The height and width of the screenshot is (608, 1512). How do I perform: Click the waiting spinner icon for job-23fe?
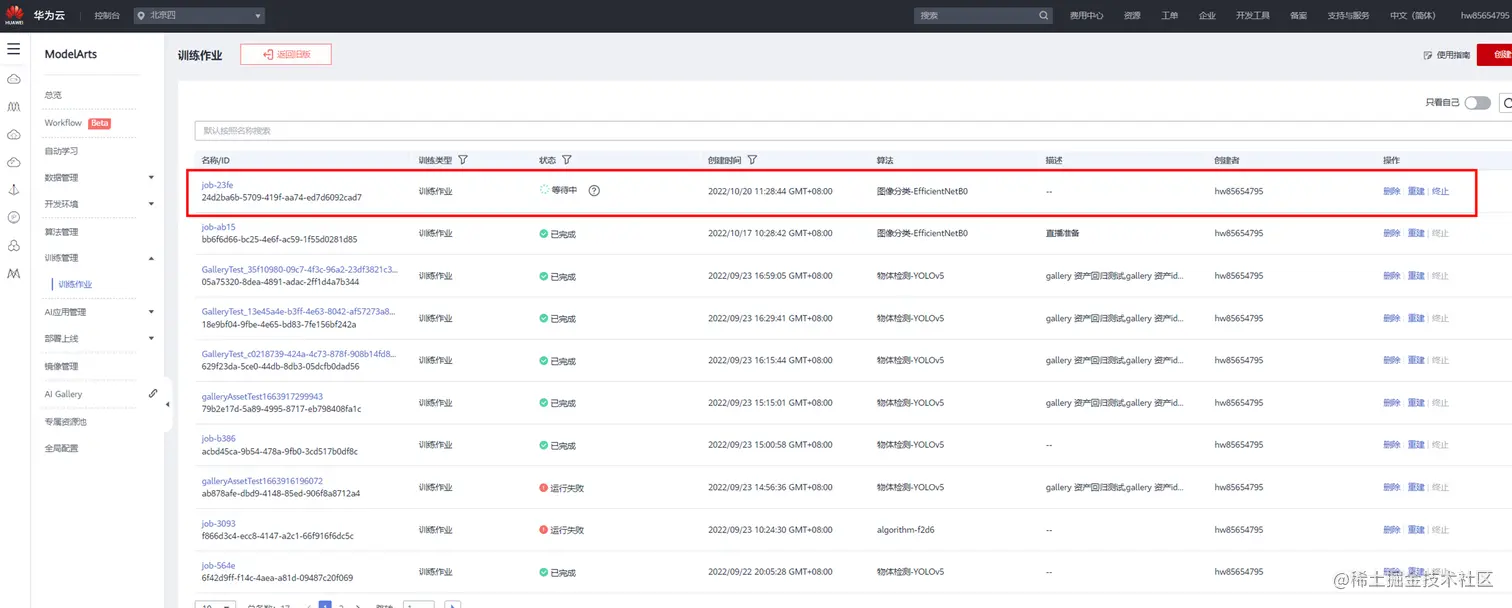click(x=544, y=189)
